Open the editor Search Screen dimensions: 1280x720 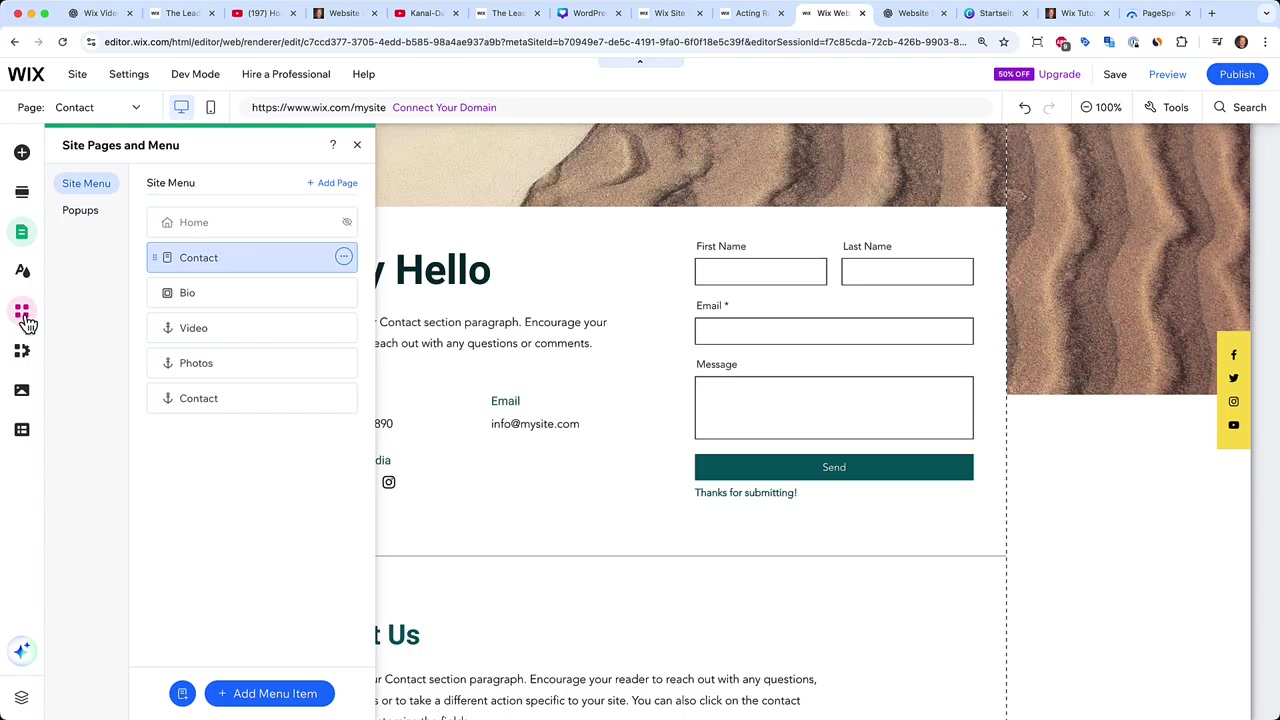pyautogui.click(x=1240, y=107)
